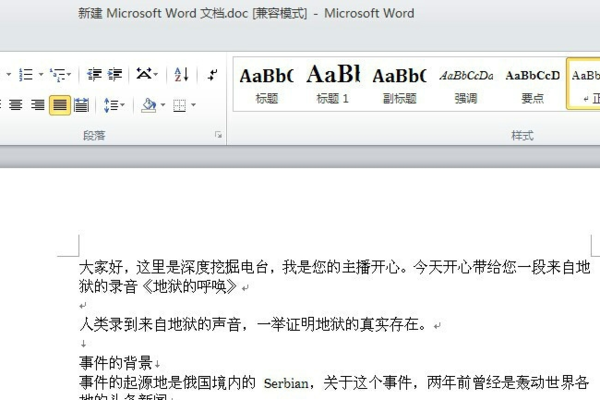This screenshot has height=400, width=600.
Task: Apply the 副标题 style
Action: [x=399, y=84]
